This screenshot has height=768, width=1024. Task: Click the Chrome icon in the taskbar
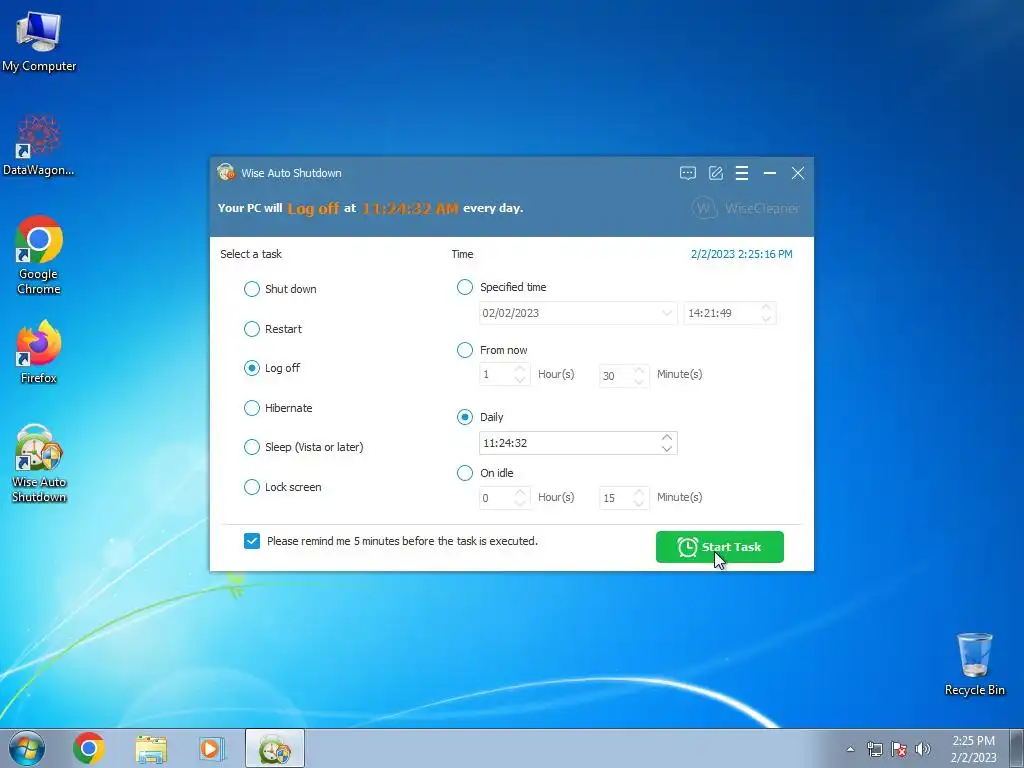click(x=89, y=748)
